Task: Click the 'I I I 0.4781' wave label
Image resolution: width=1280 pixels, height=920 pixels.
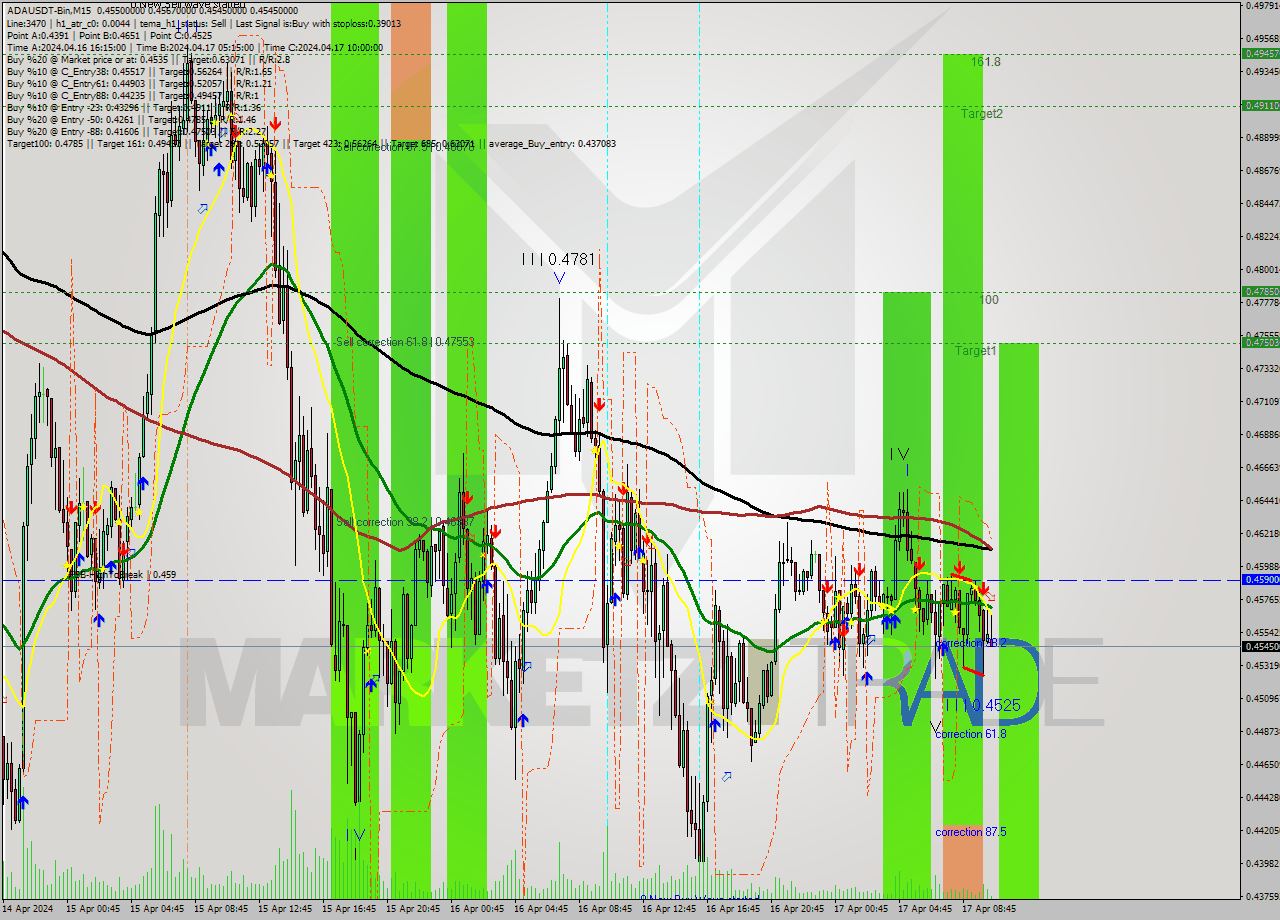Action: (558, 259)
